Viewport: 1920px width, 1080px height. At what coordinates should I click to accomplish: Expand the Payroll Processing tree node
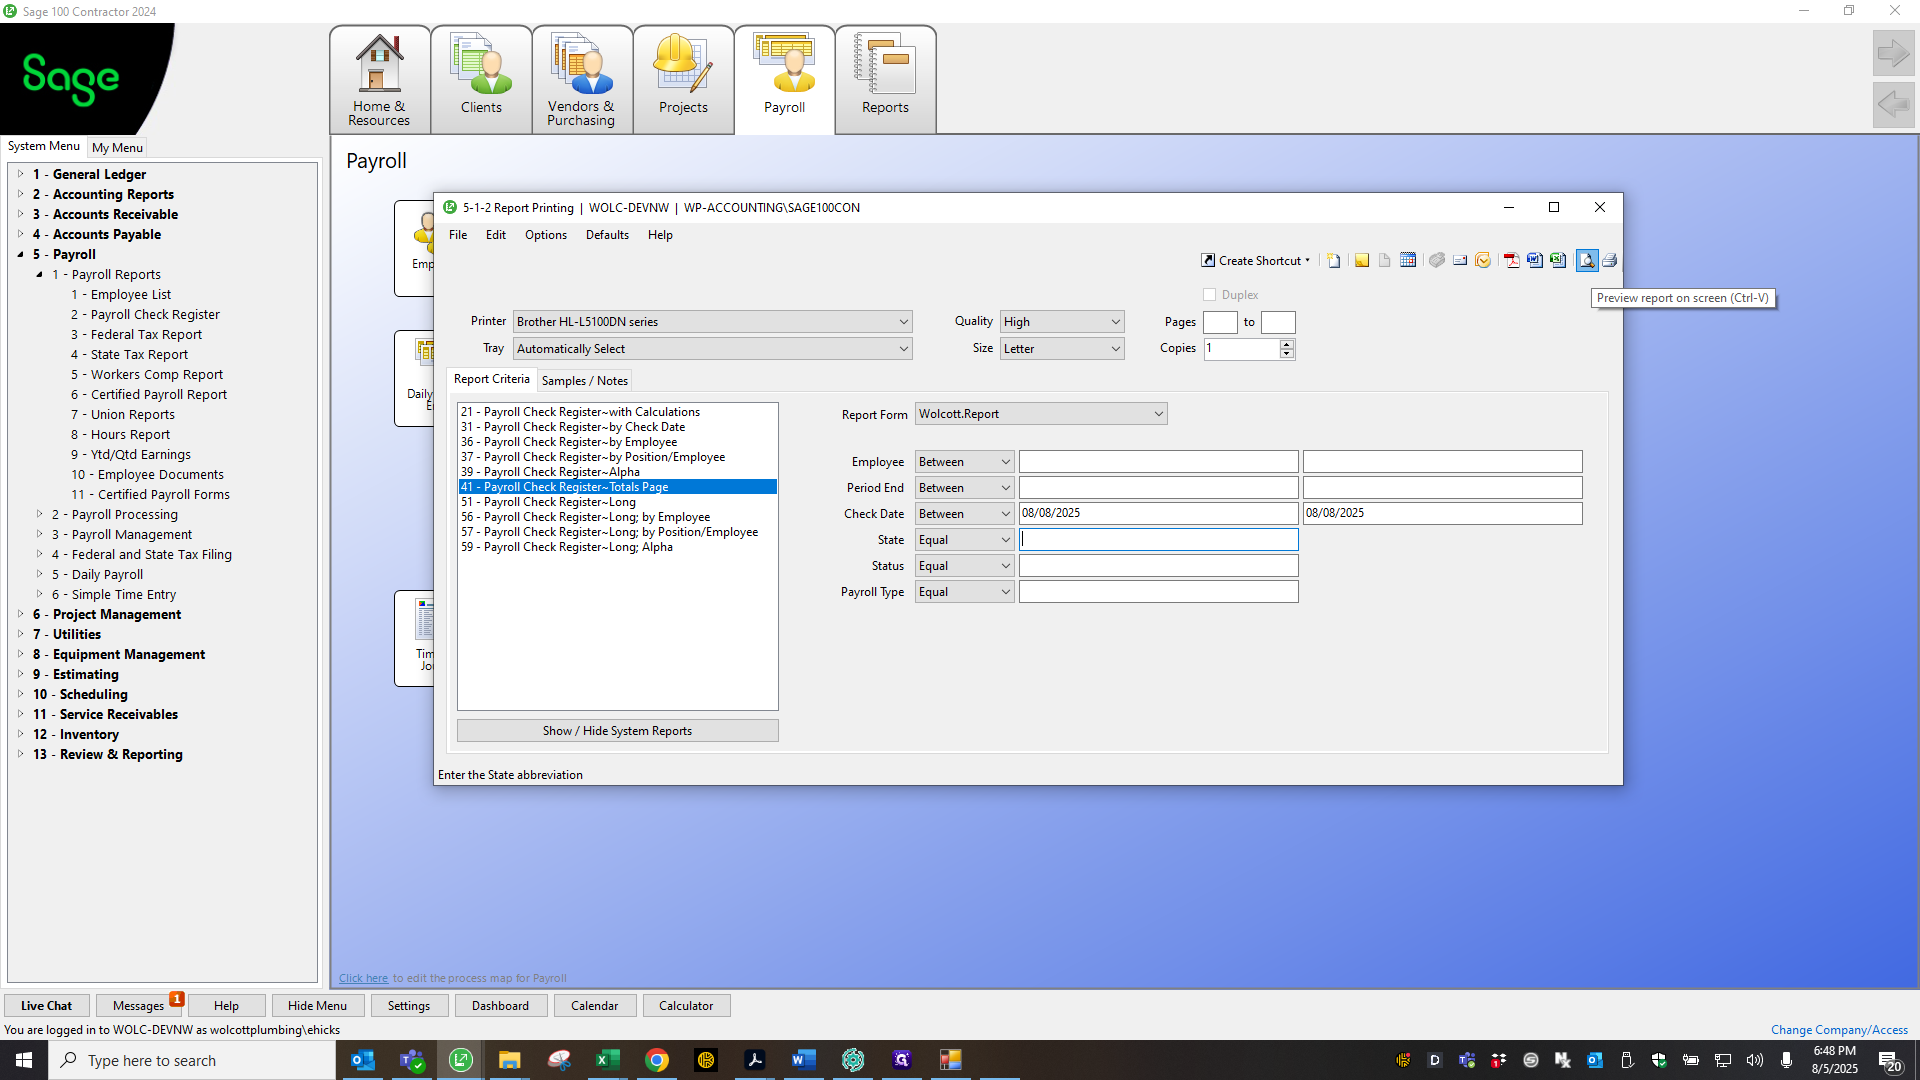[x=40, y=514]
